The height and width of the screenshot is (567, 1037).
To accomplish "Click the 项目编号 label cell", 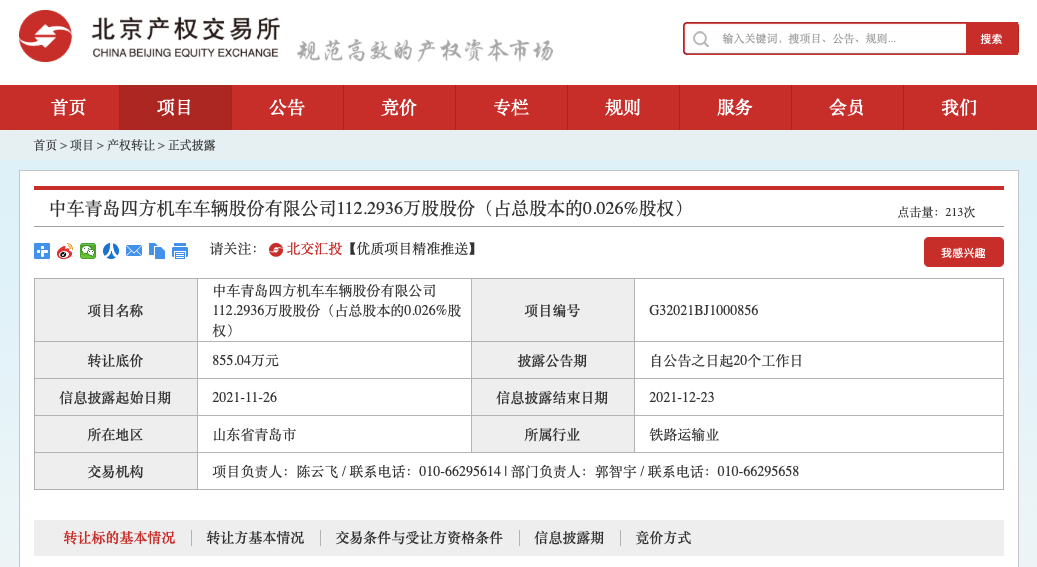I will tap(552, 310).
